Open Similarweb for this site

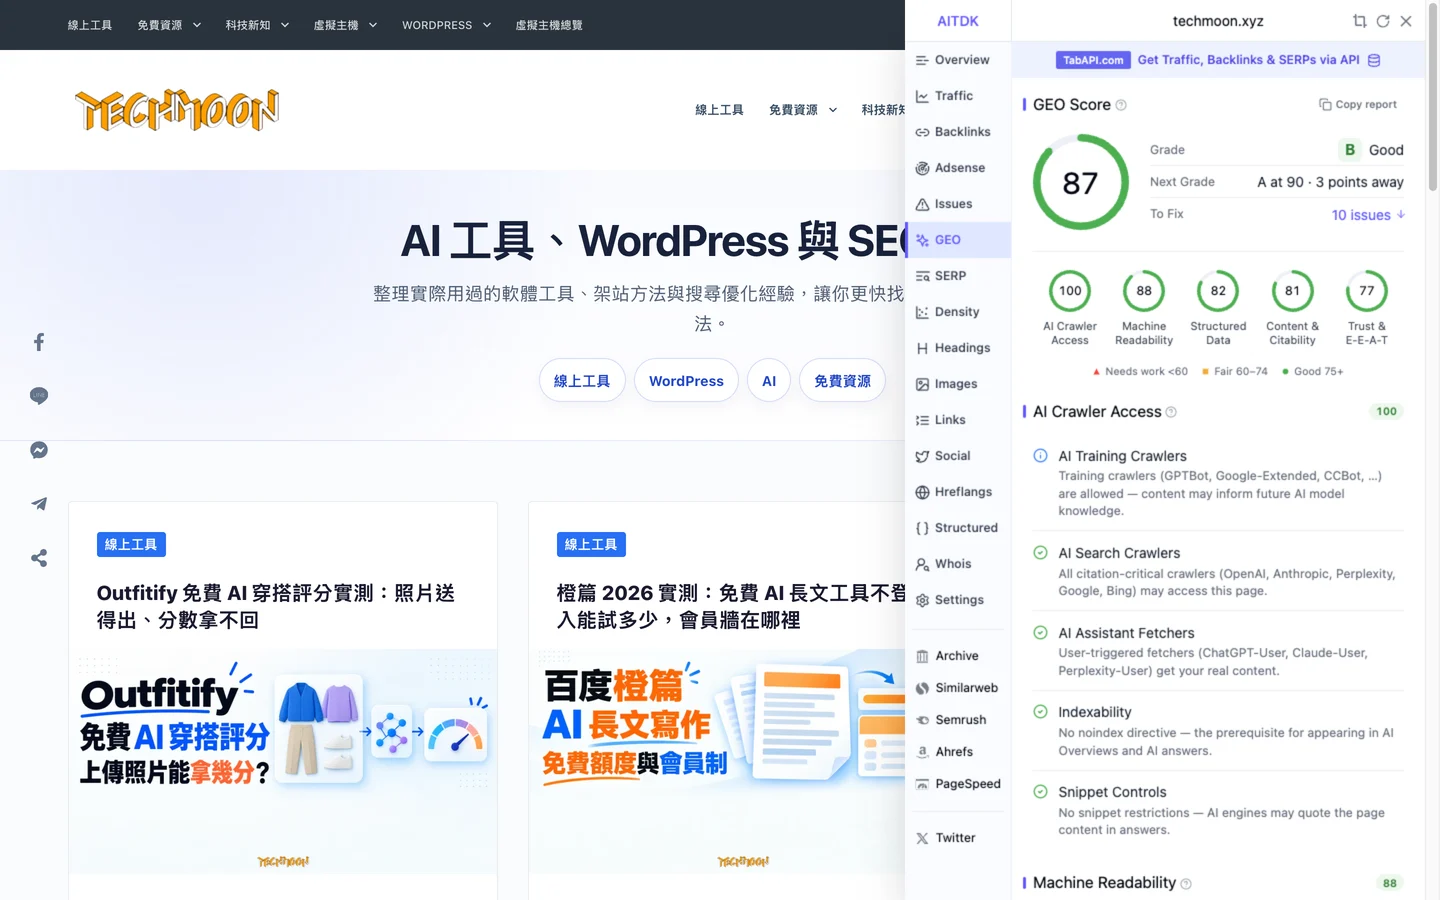pos(957,688)
